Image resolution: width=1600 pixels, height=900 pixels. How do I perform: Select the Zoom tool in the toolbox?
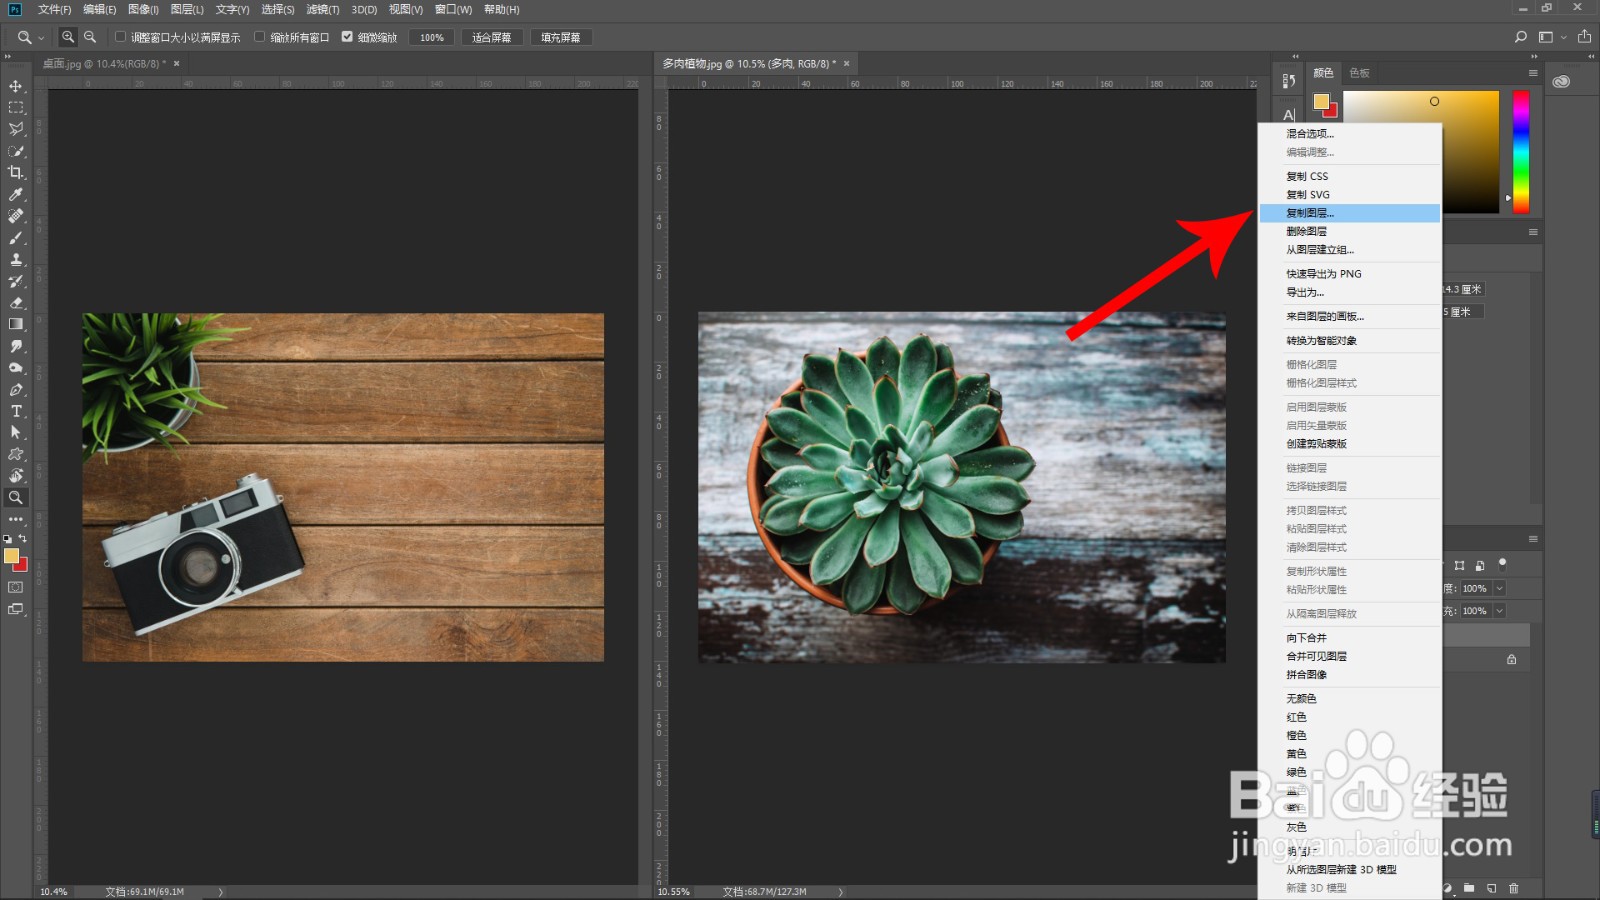click(x=16, y=497)
